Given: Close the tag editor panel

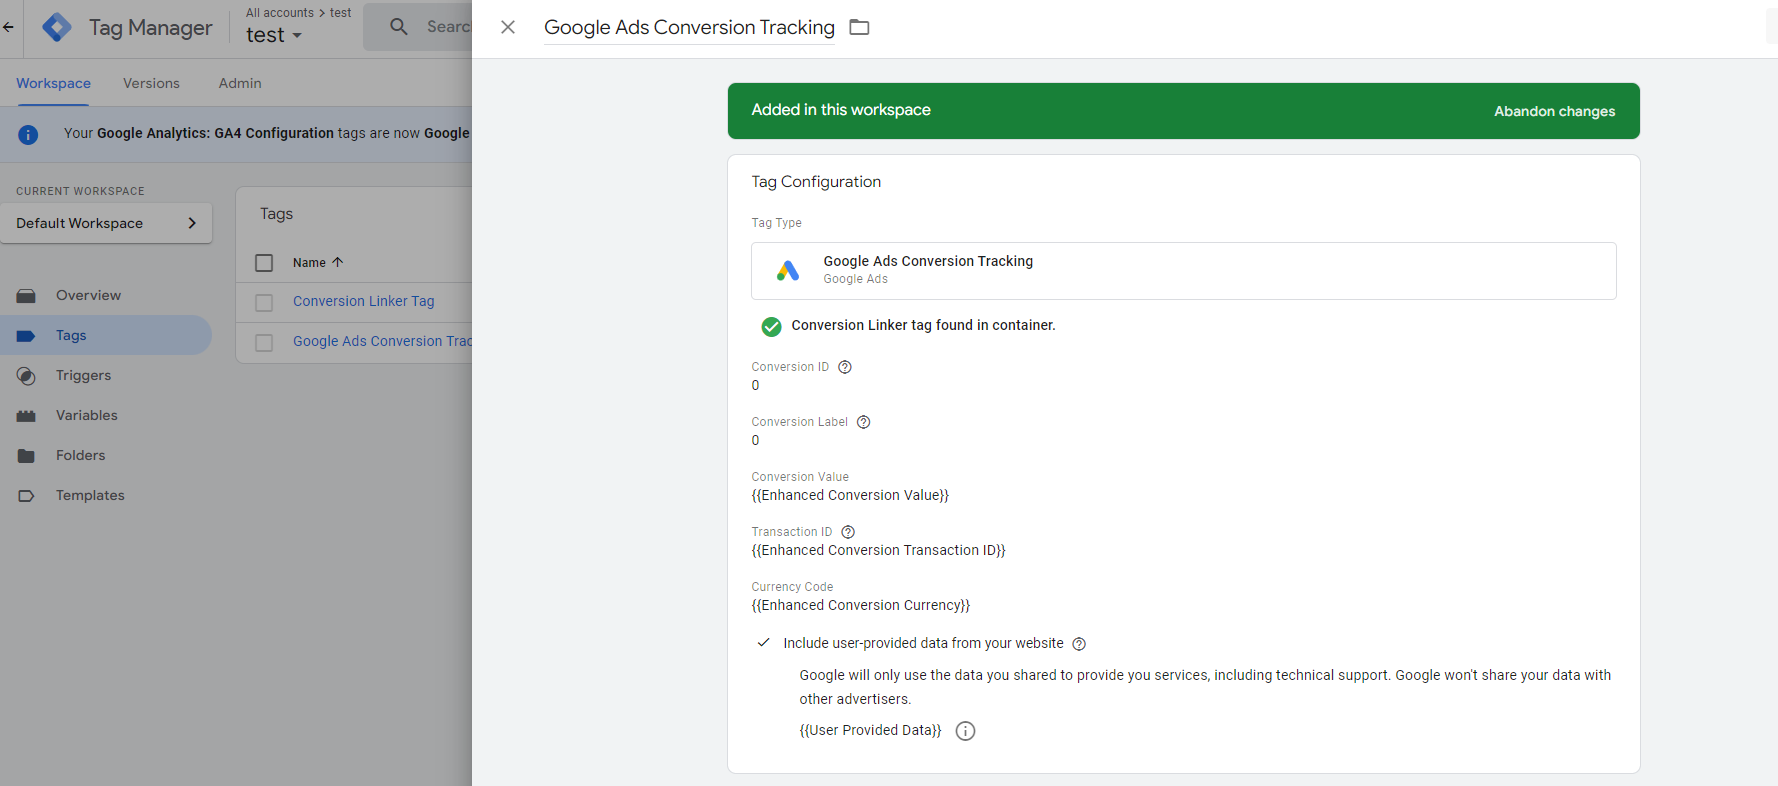Looking at the screenshot, I should [x=508, y=27].
